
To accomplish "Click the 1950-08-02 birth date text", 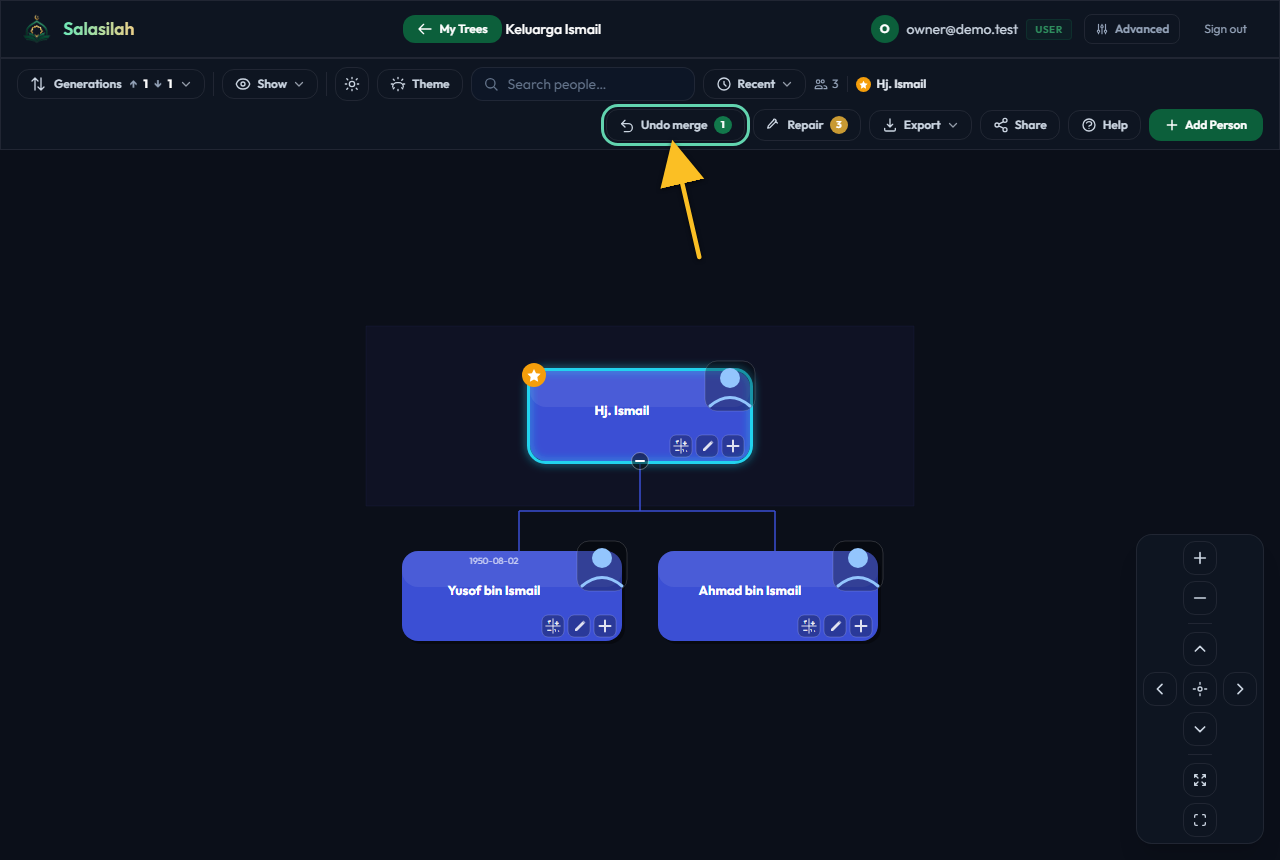I will [x=494, y=561].
